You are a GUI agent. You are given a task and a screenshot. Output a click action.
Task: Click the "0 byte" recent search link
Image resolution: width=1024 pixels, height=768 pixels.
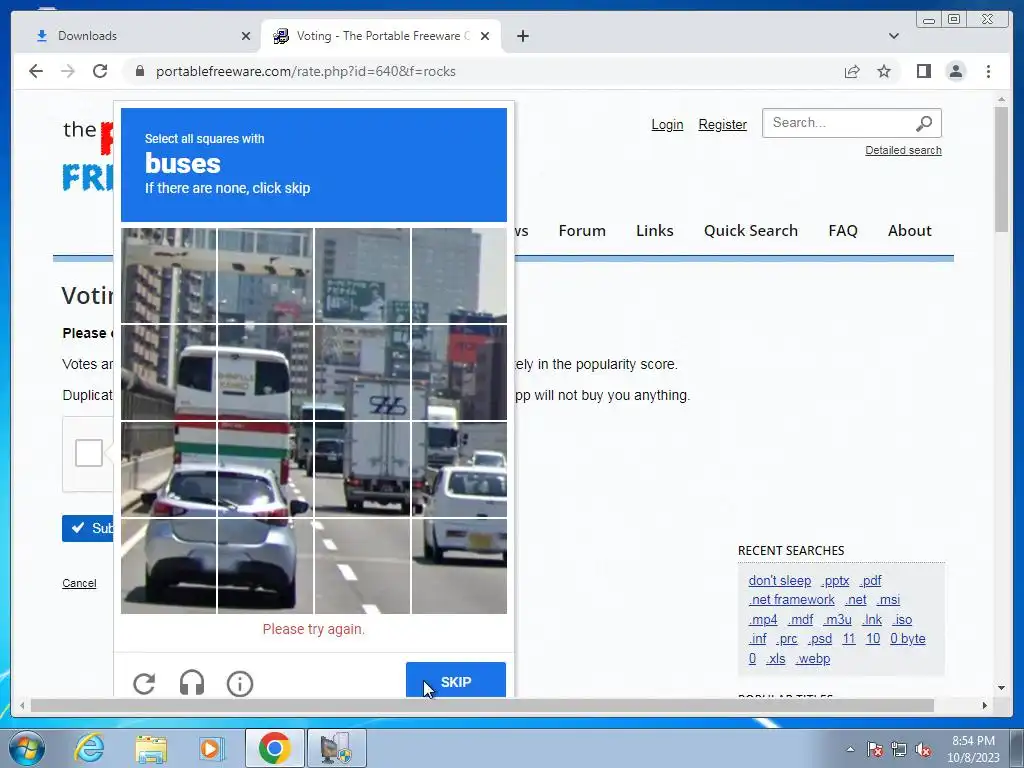tap(908, 639)
